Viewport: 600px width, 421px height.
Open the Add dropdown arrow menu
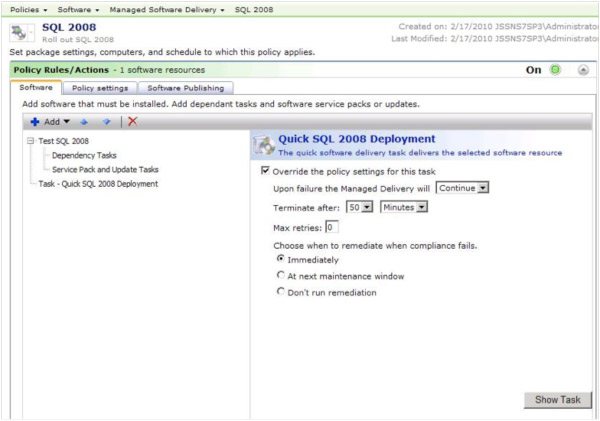67,121
